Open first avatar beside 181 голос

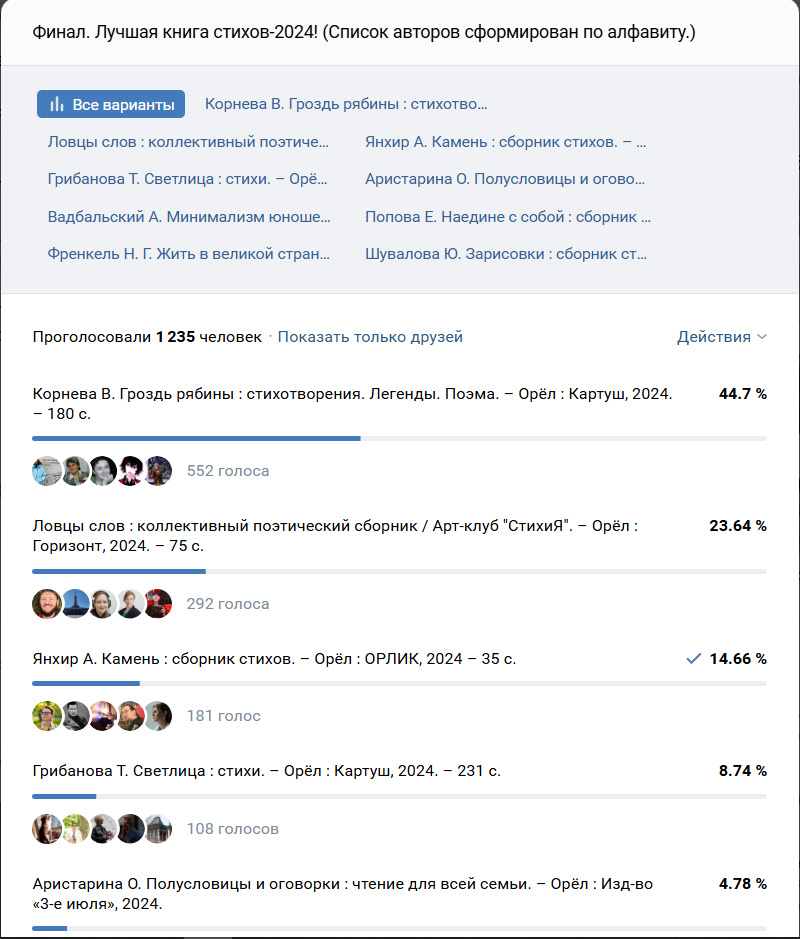click(x=47, y=716)
